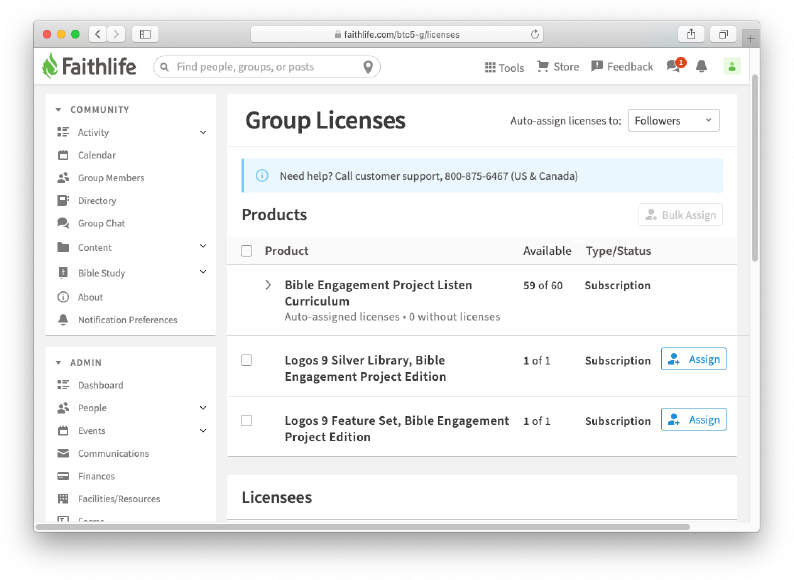Click the Faithlife logo
The image size is (794, 580).
coord(89,66)
